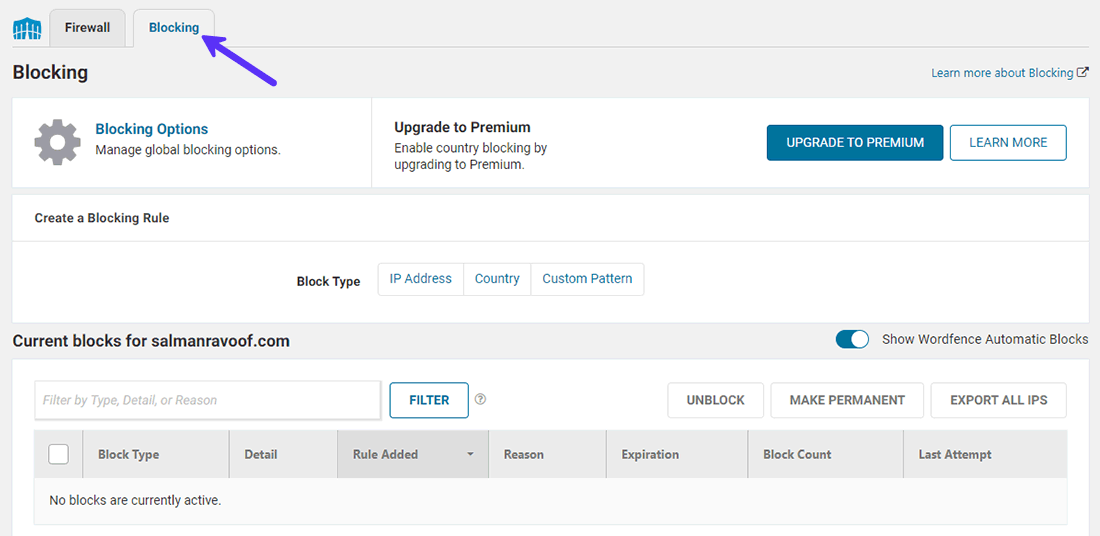Open Learn more about Blocking link
Image resolution: width=1100 pixels, height=536 pixels.
pos(1001,73)
